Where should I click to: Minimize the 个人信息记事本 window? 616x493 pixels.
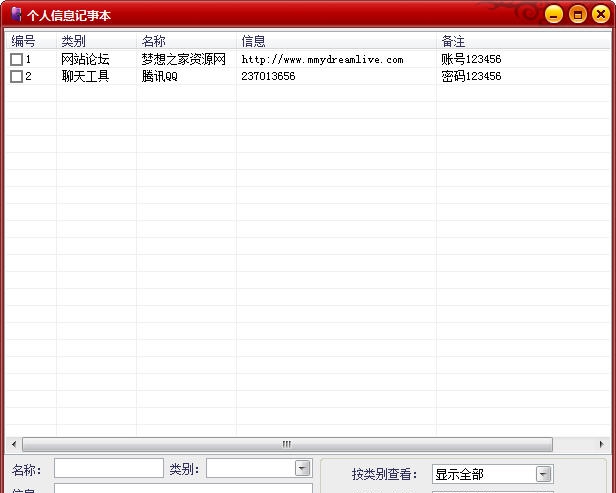[554, 15]
